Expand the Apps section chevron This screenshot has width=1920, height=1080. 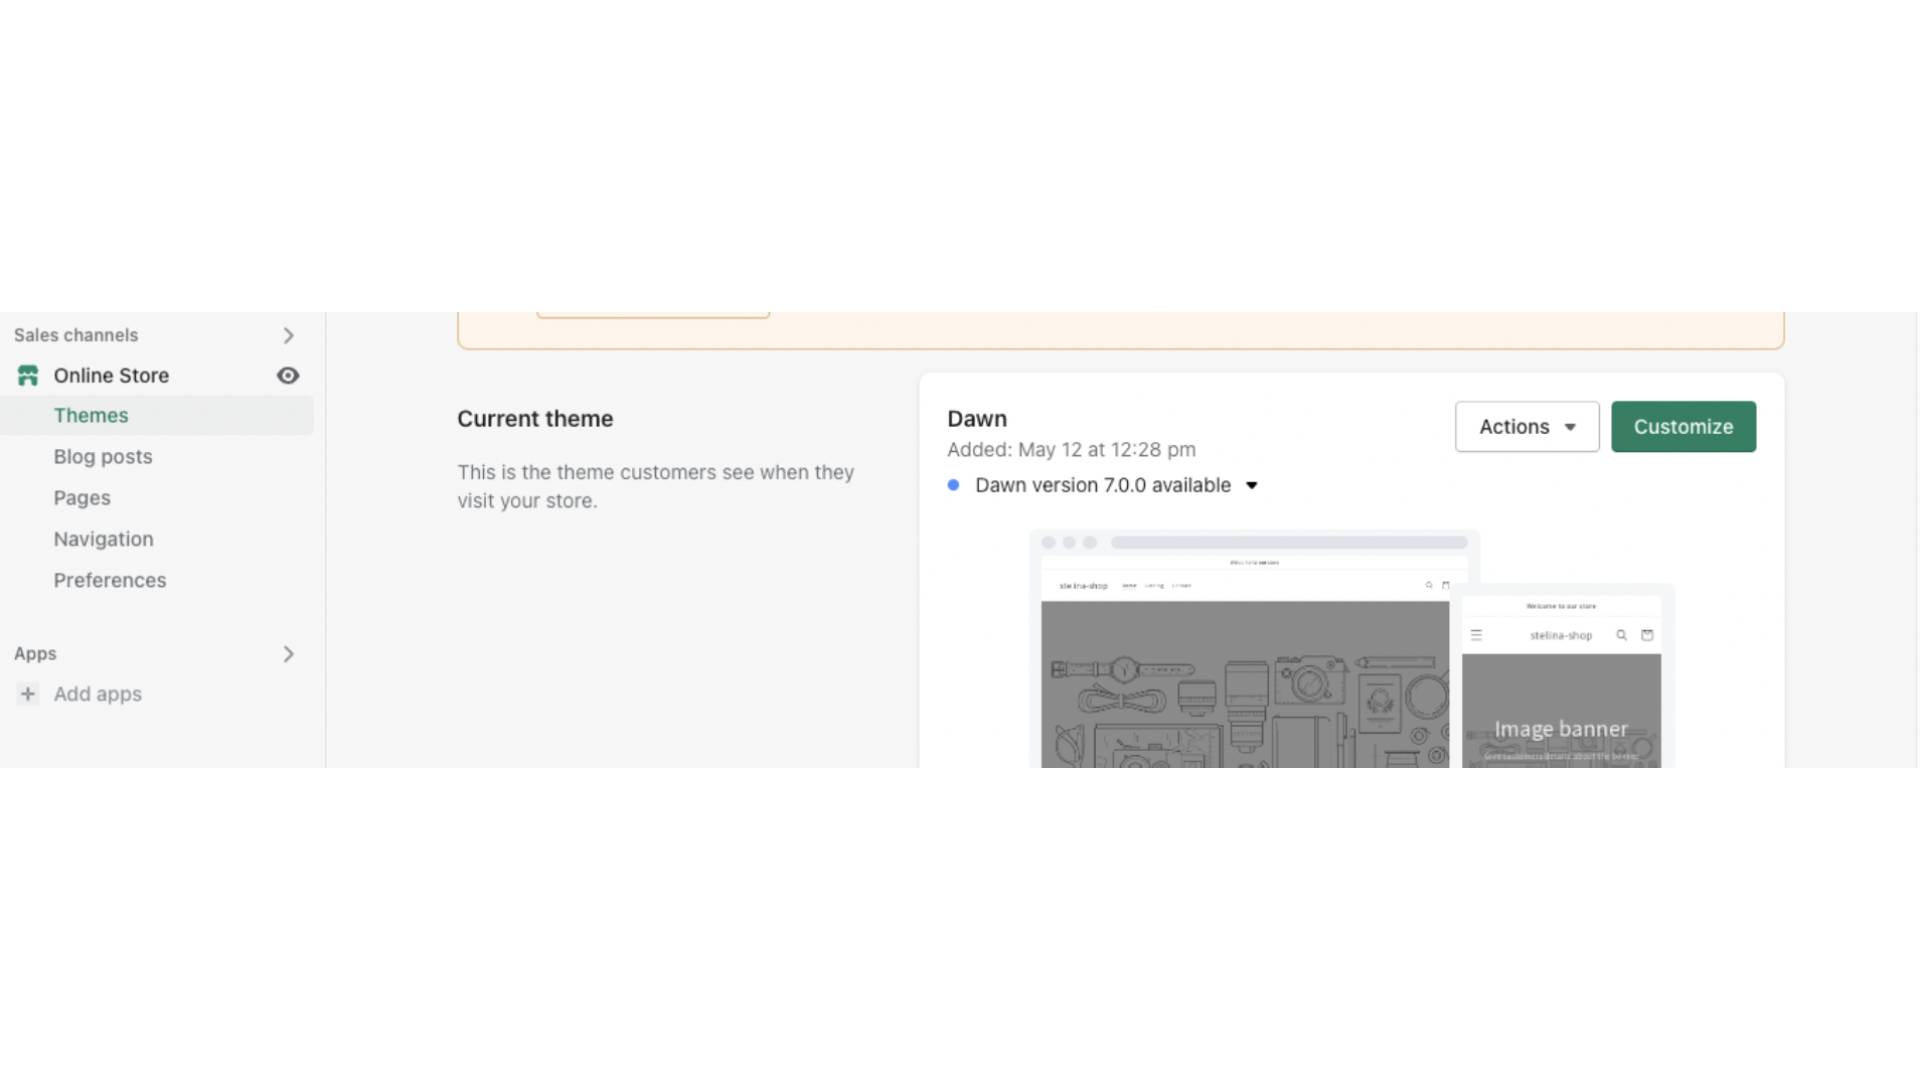tap(288, 654)
